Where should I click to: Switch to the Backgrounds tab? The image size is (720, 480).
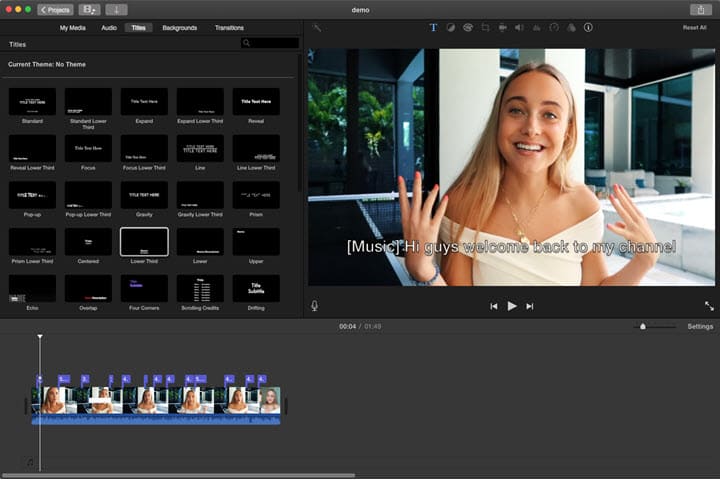point(180,28)
